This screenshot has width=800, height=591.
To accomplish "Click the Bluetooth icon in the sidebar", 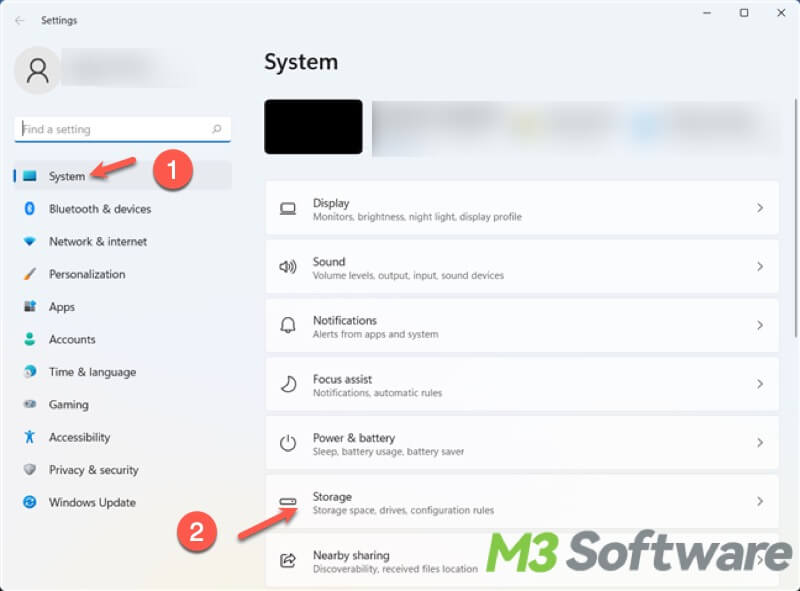I will click(x=30, y=208).
